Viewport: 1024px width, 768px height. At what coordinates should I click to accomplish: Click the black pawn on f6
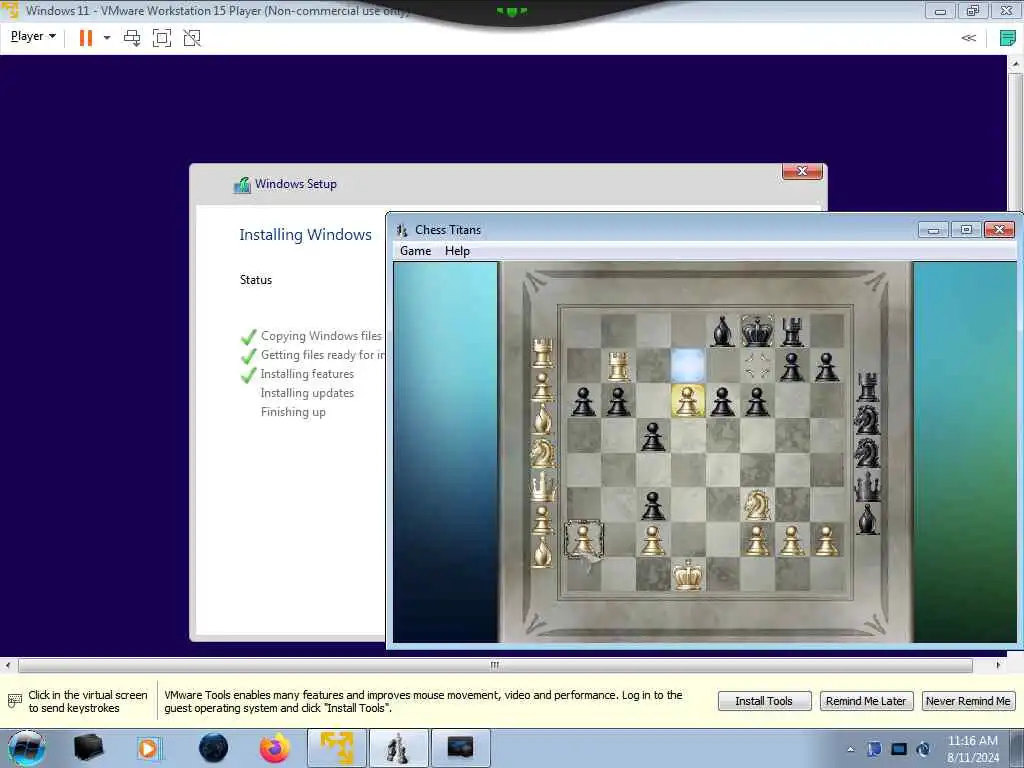pyautogui.click(x=757, y=402)
